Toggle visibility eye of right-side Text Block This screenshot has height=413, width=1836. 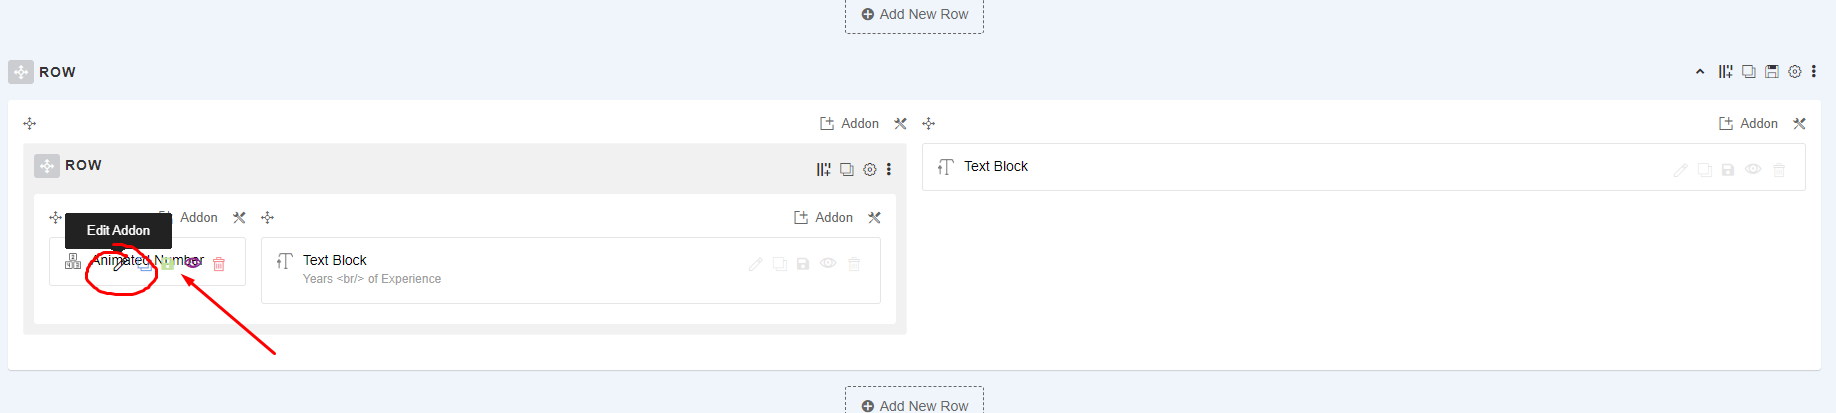[1752, 170]
